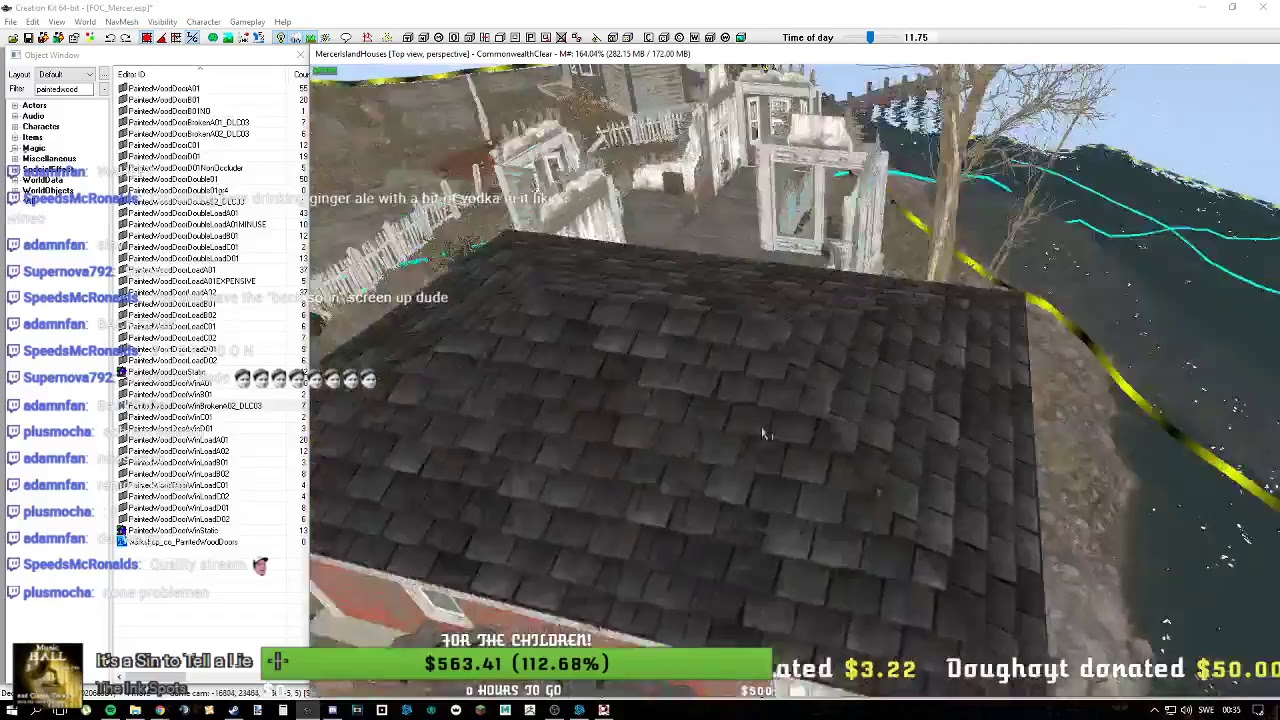Toggle the red Snap to Grid toolbar button
The width and height of the screenshot is (1280, 720).
[x=146, y=37]
